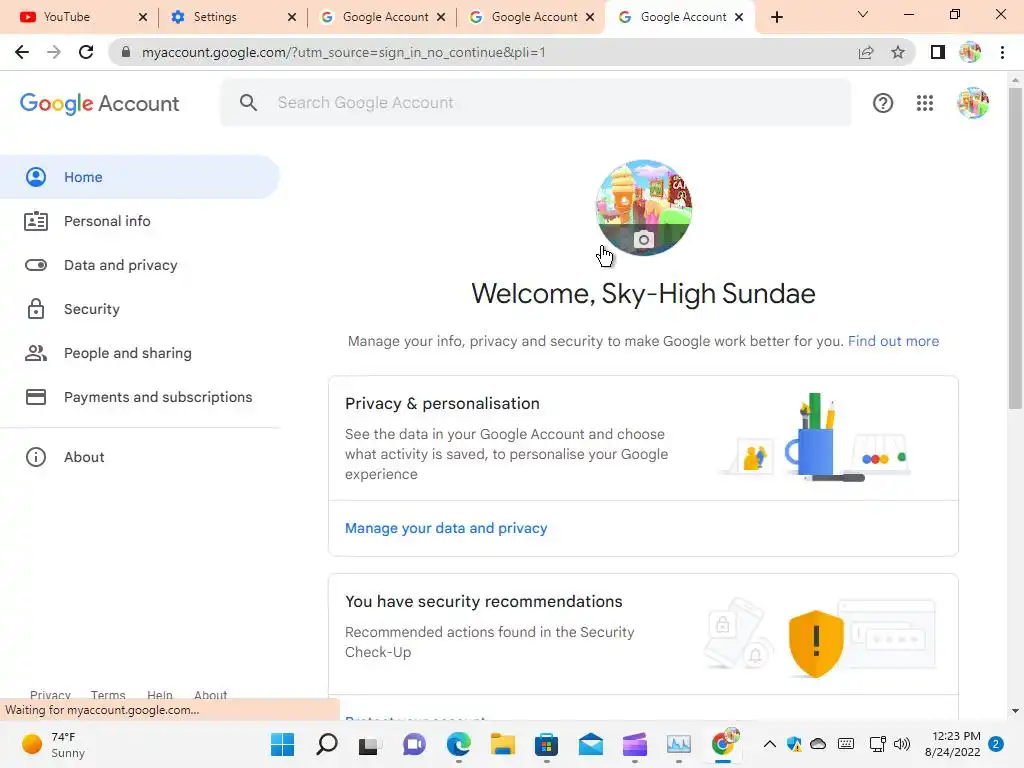Switch to the first Google Account tab
The image size is (1024, 768).
383,17
